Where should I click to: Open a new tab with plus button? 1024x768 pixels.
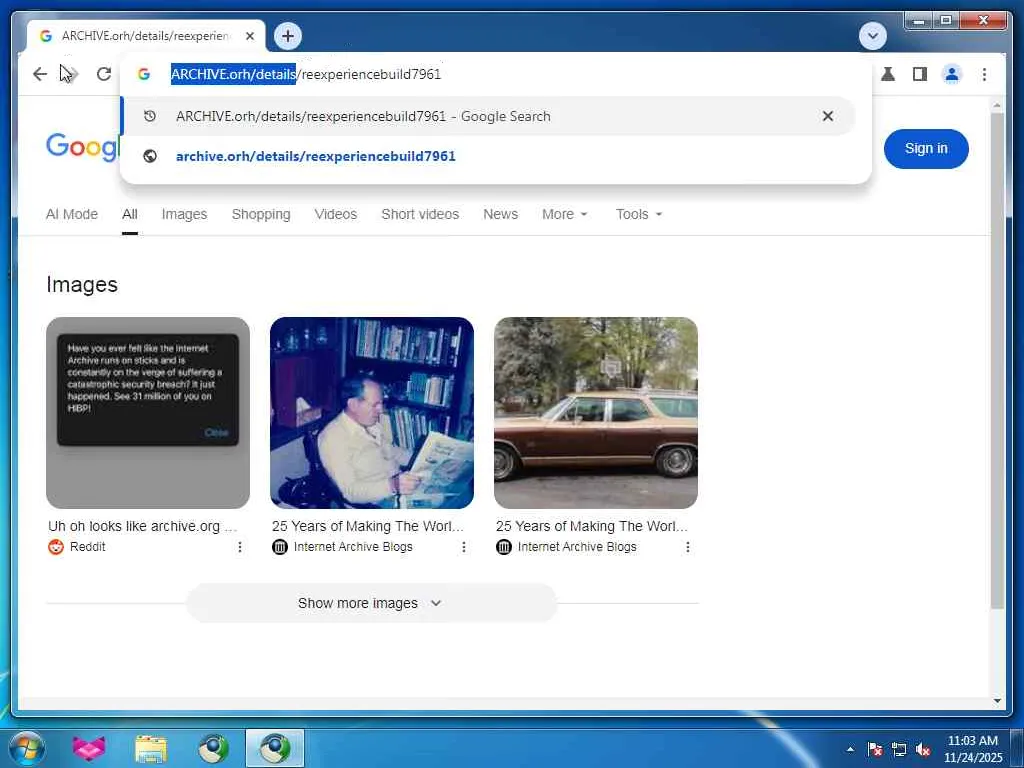(x=288, y=36)
